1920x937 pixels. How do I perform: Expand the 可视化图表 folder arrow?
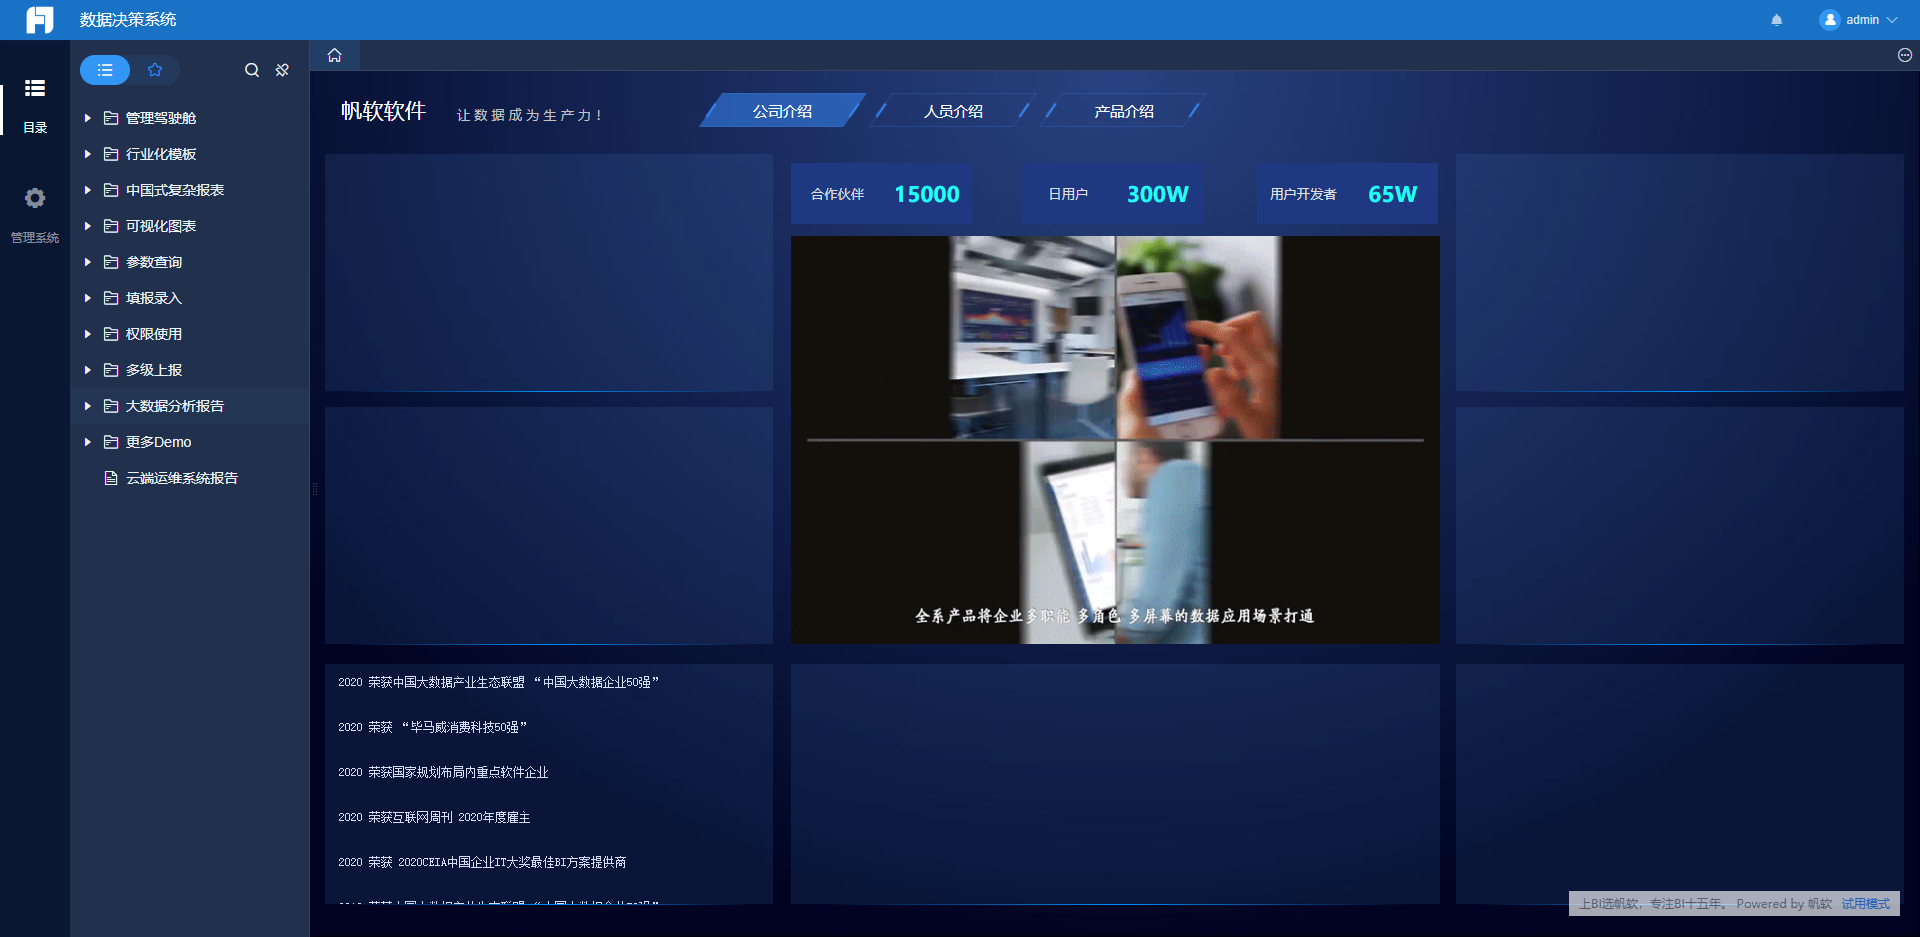pos(88,226)
